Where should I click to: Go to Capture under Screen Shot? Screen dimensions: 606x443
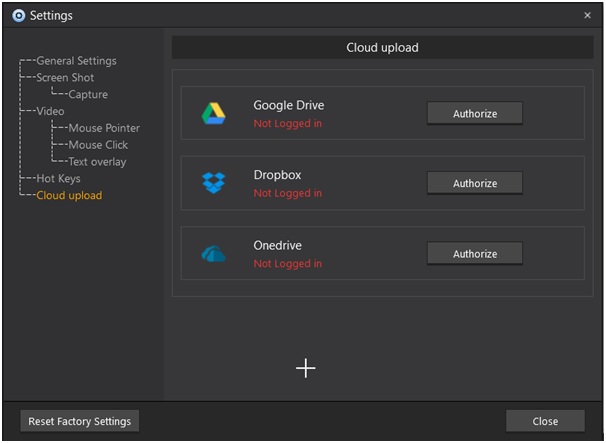point(88,95)
